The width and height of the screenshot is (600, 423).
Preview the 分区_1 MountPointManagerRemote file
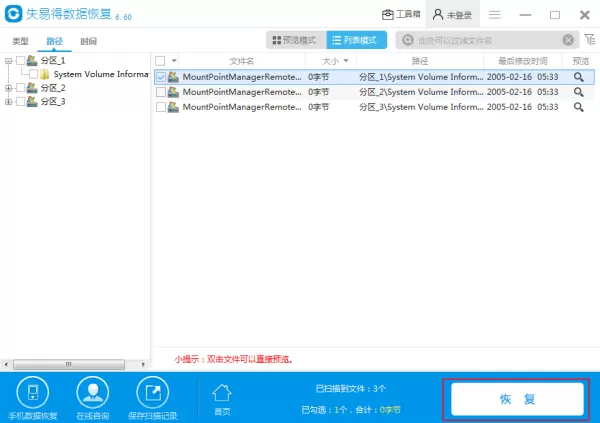click(579, 77)
